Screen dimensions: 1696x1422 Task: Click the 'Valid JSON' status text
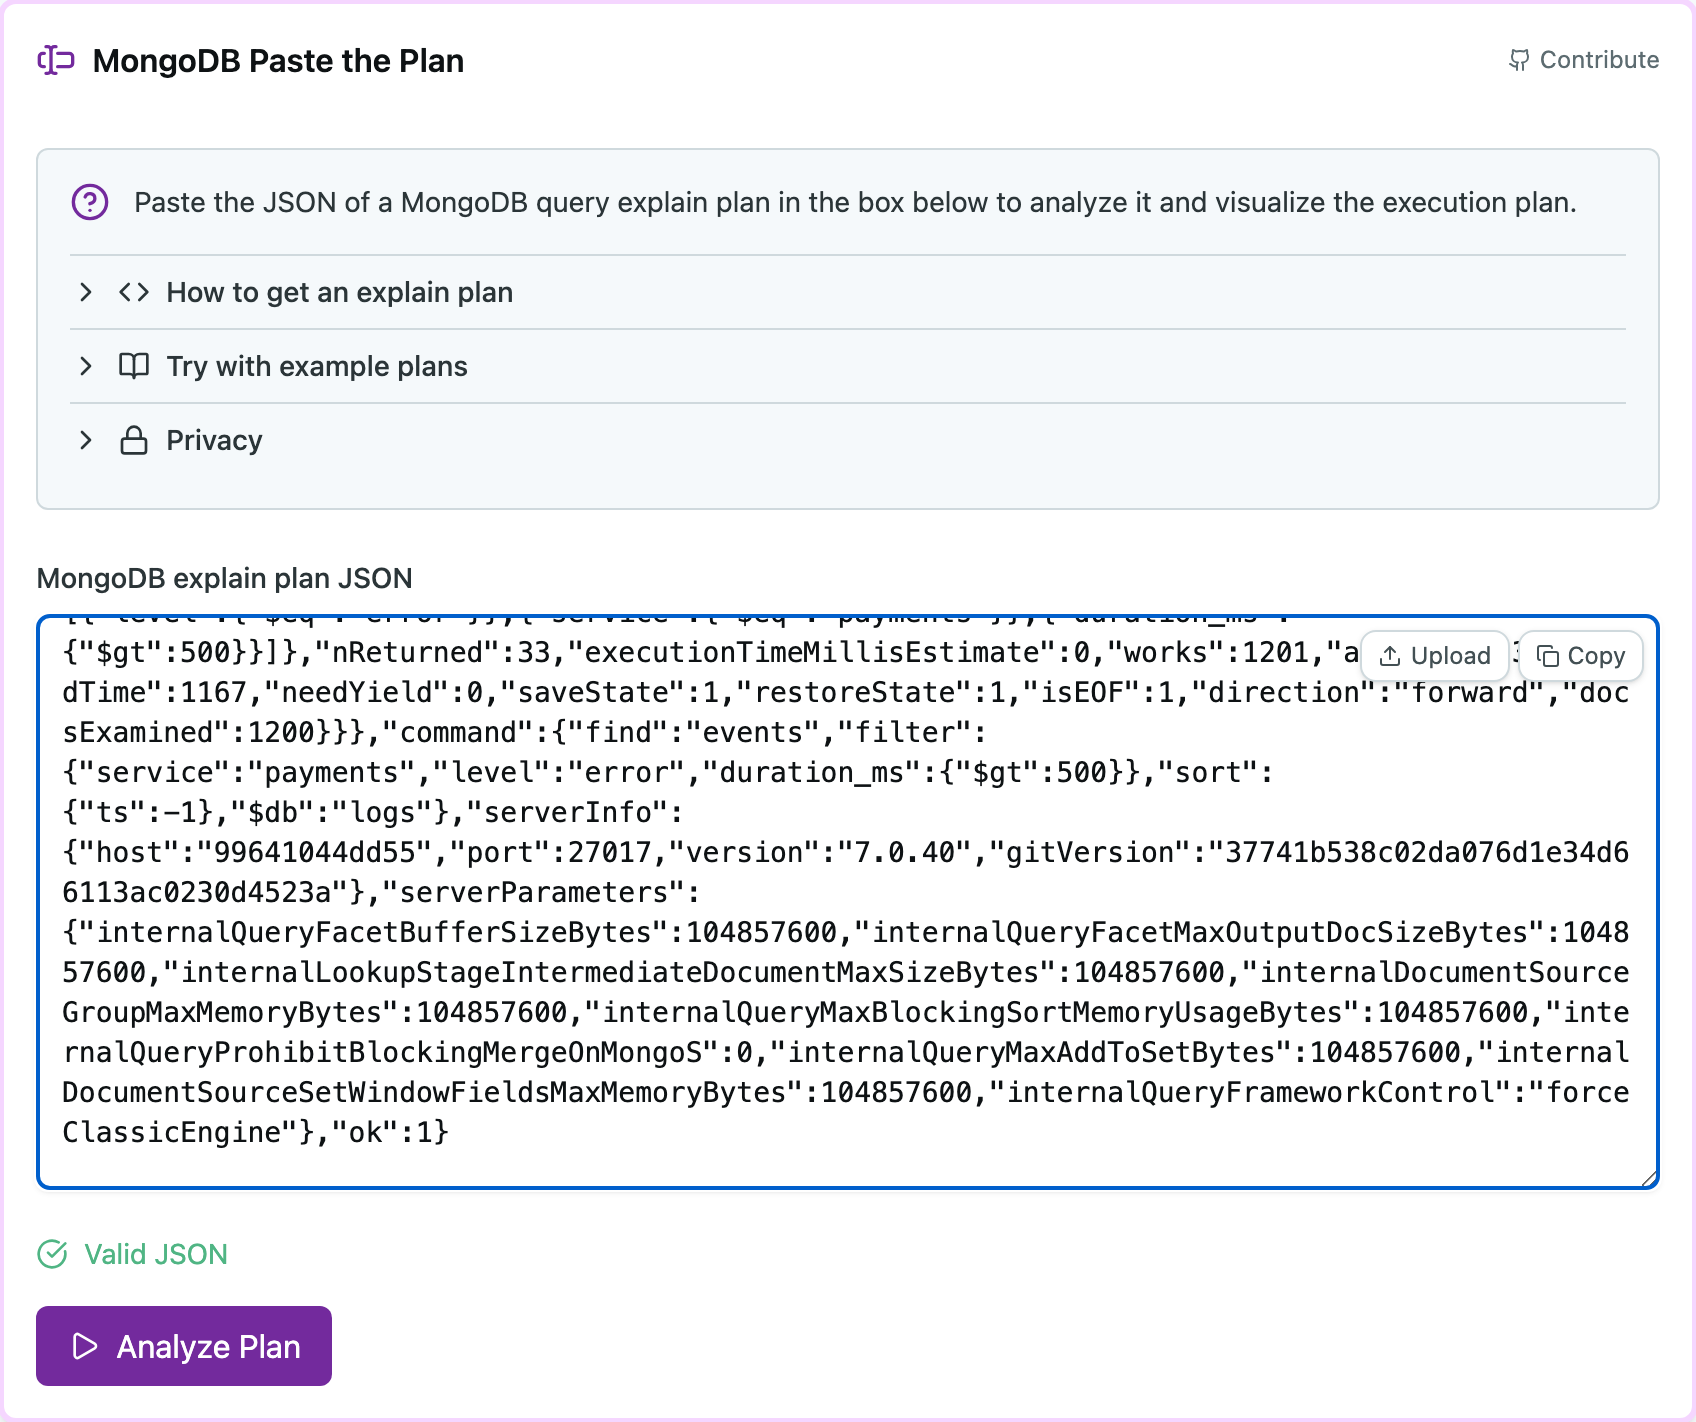coord(156,1254)
